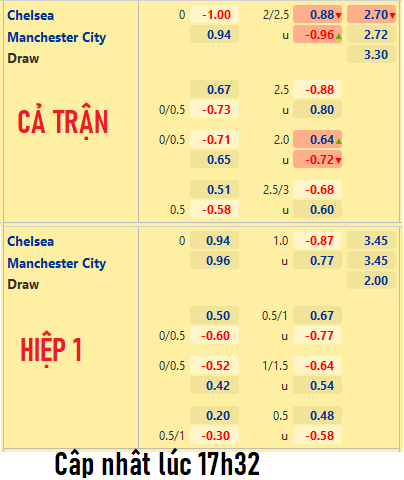Select Chelsea win 1X2 odds 2.70

[371, 14]
